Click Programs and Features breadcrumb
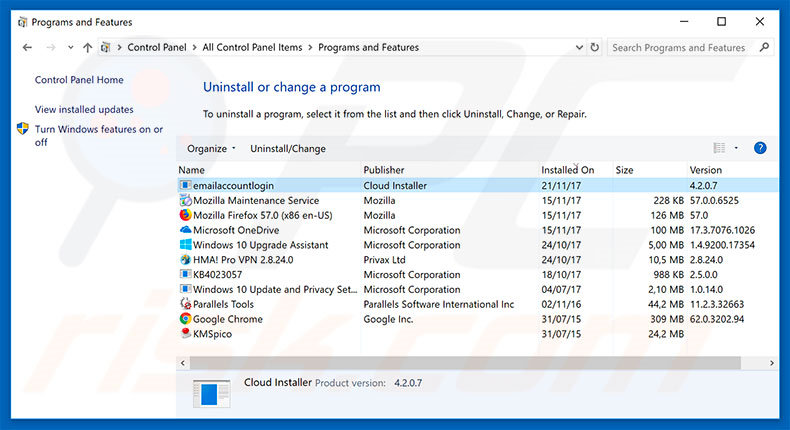 coord(368,47)
